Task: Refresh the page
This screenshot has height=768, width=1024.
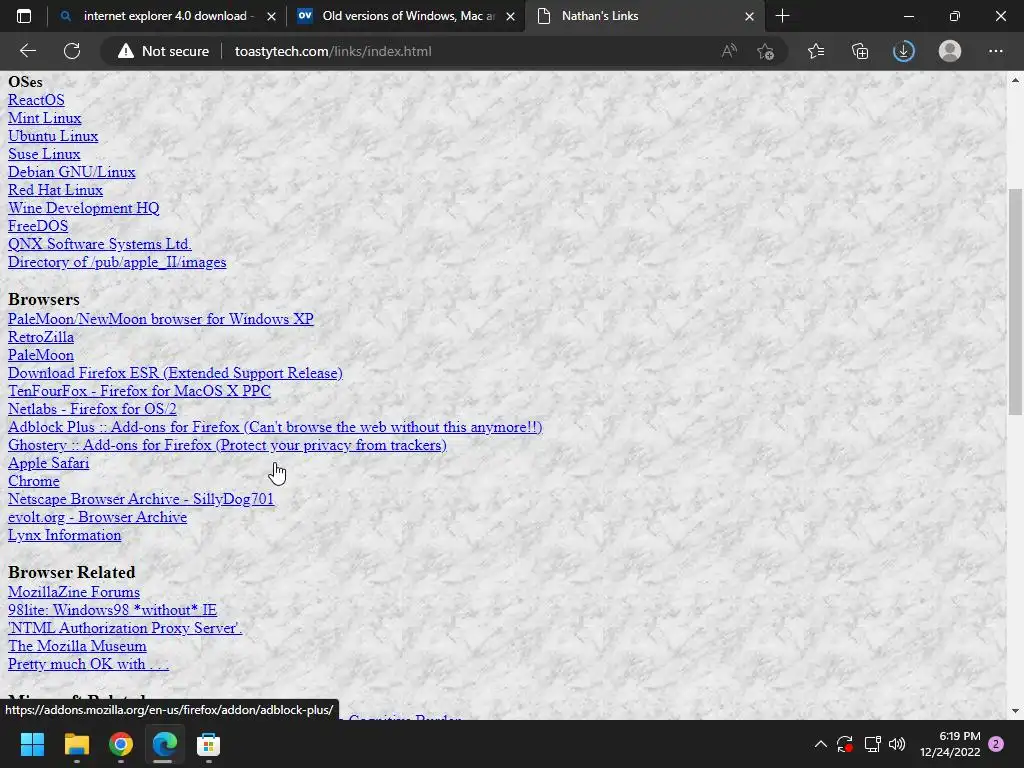Action: (x=72, y=51)
